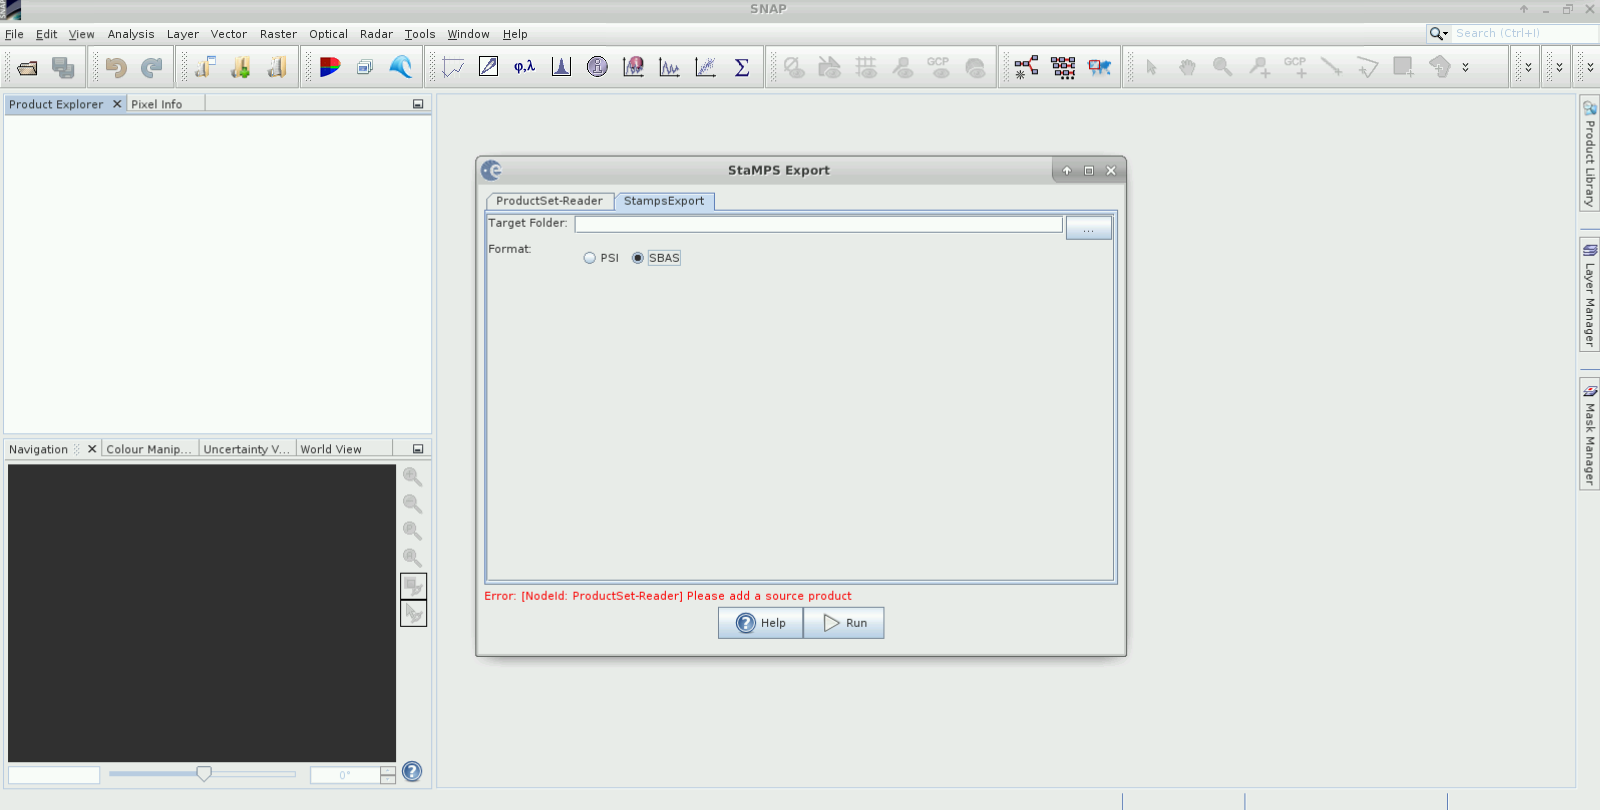Click the world map subset icon
Viewport: 1600px width, 810px height.
click(1100, 67)
